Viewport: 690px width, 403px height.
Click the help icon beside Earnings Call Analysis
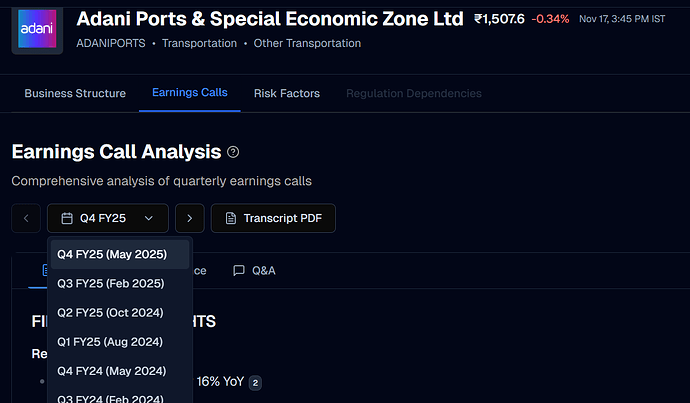[233, 152]
